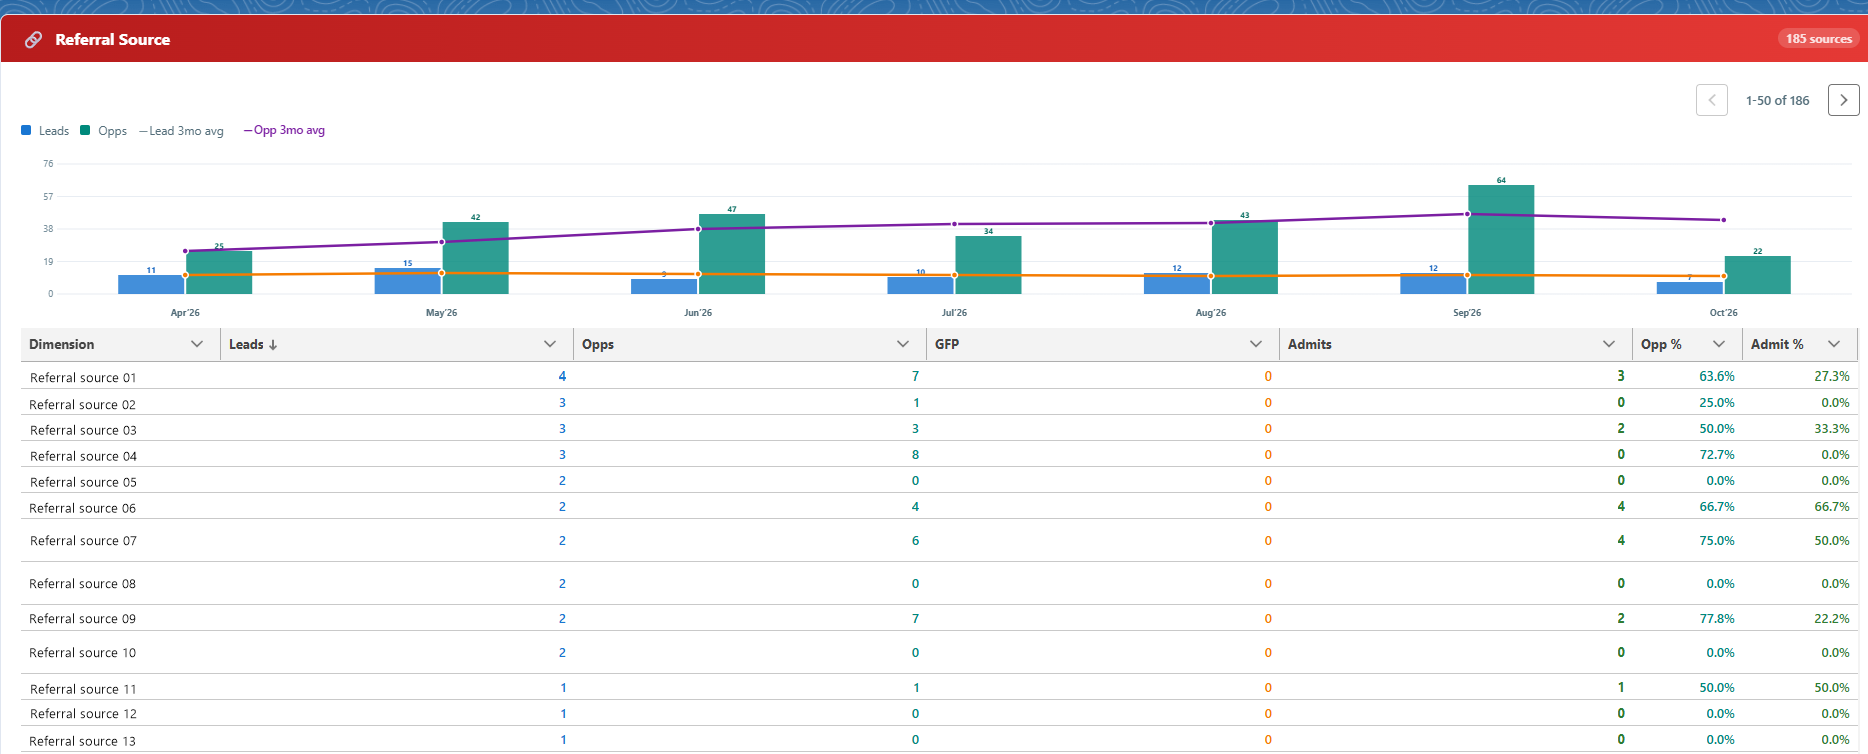Image resolution: width=1868 pixels, height=754 pixels.
Task: Open the Admits column dropdown chevron
Action: click(1609, 344)
